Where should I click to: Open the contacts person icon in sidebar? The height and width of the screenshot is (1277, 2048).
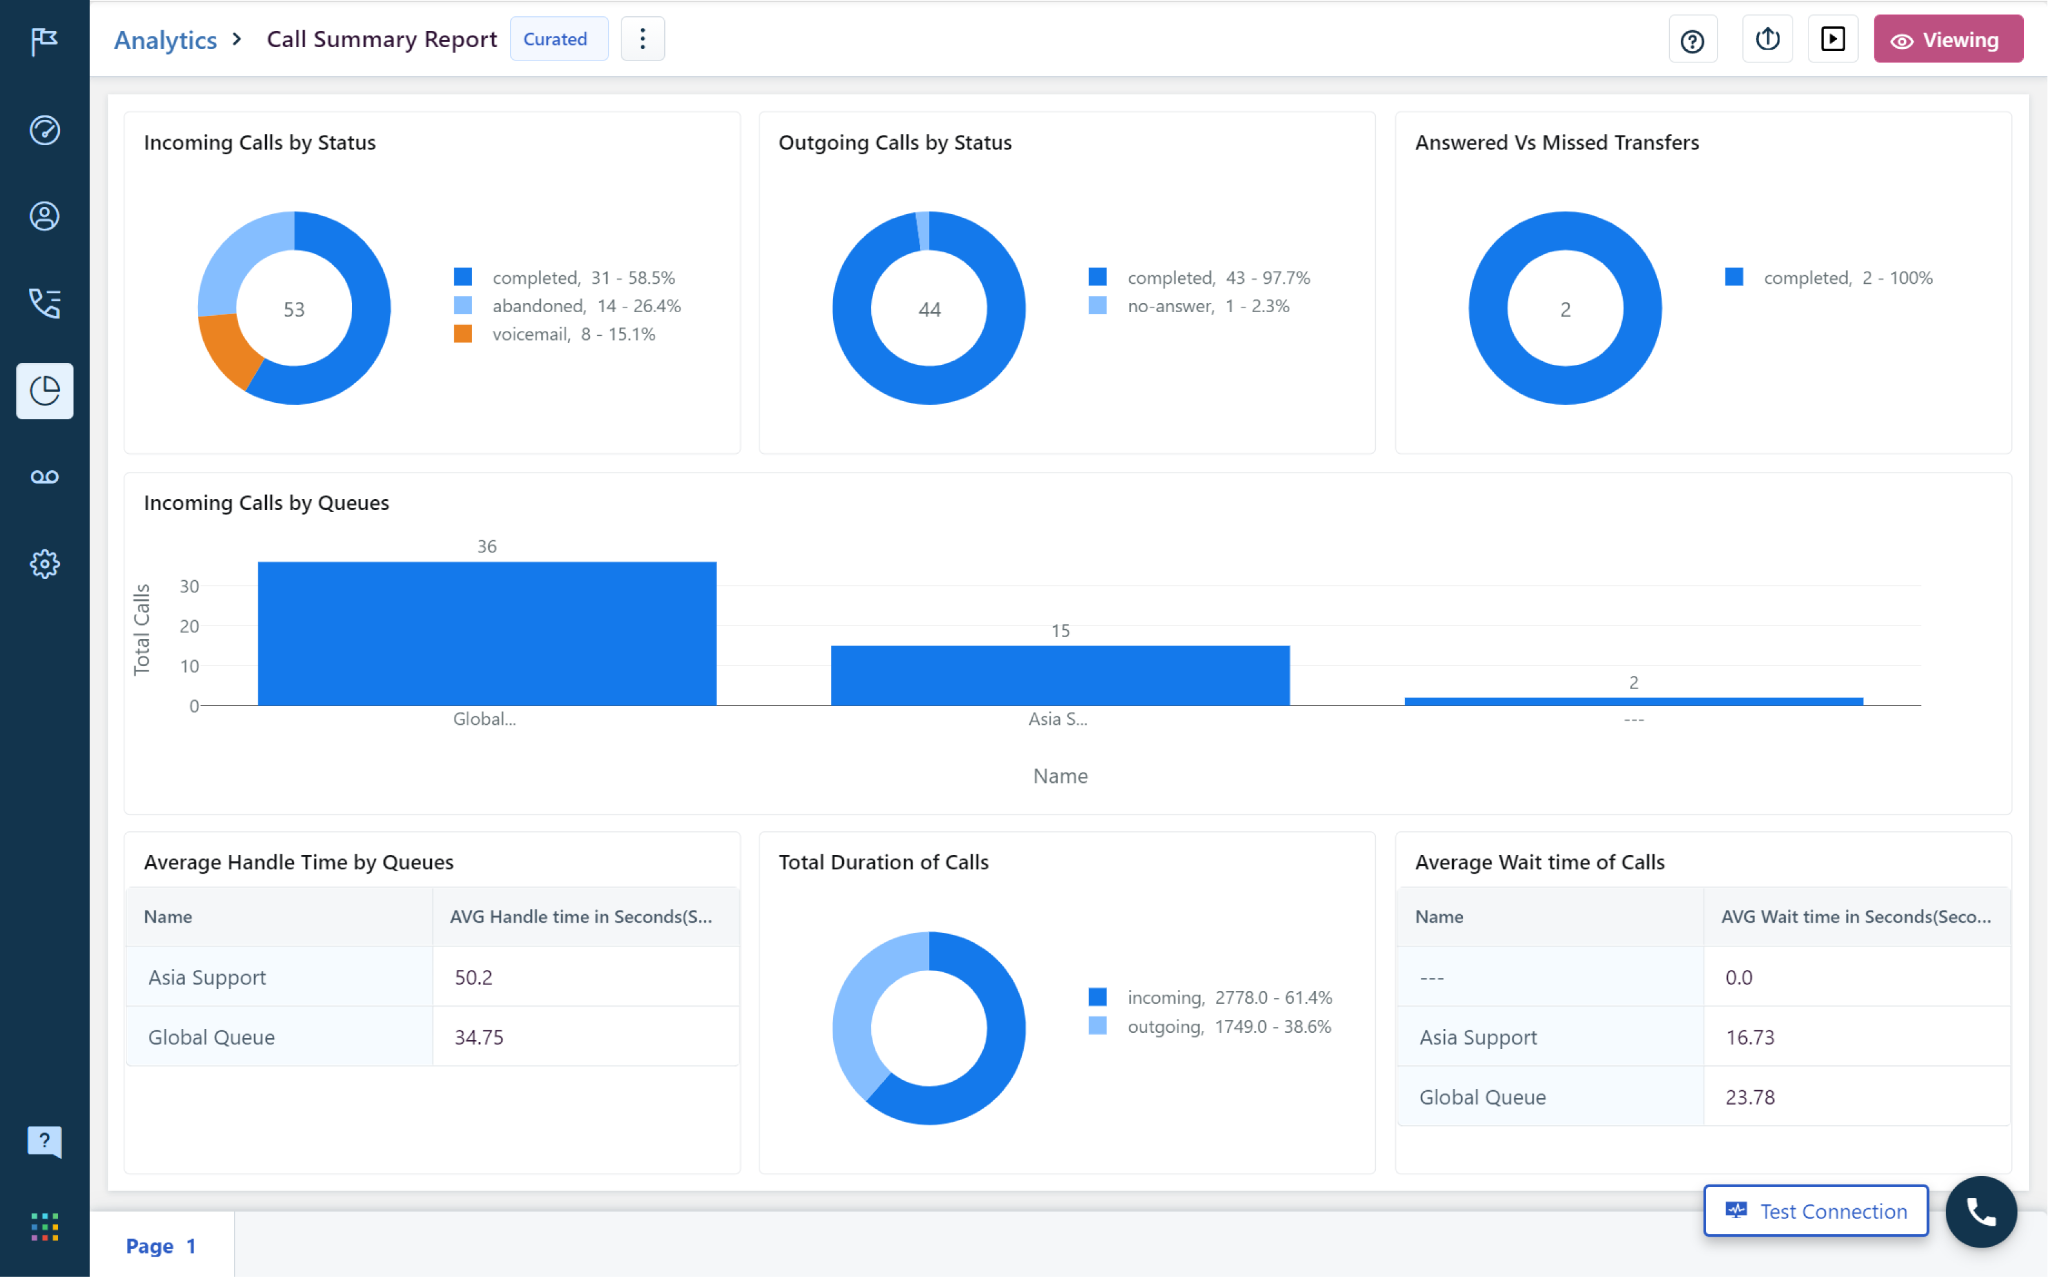[44, 216]
